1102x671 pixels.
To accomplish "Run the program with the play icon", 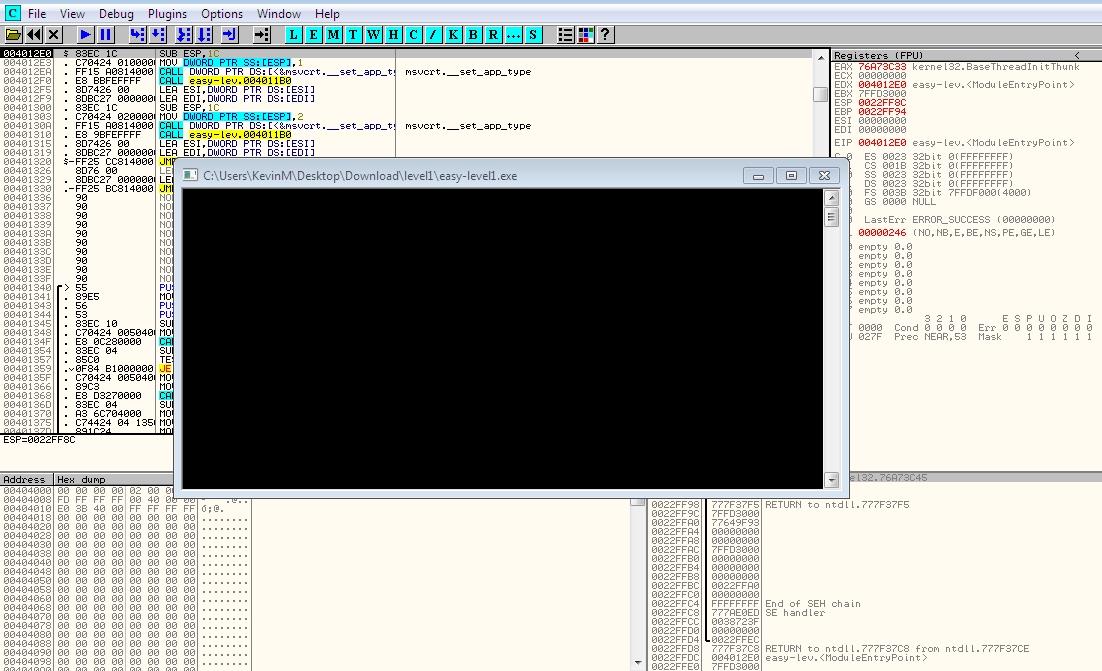I will coord(85,34).
